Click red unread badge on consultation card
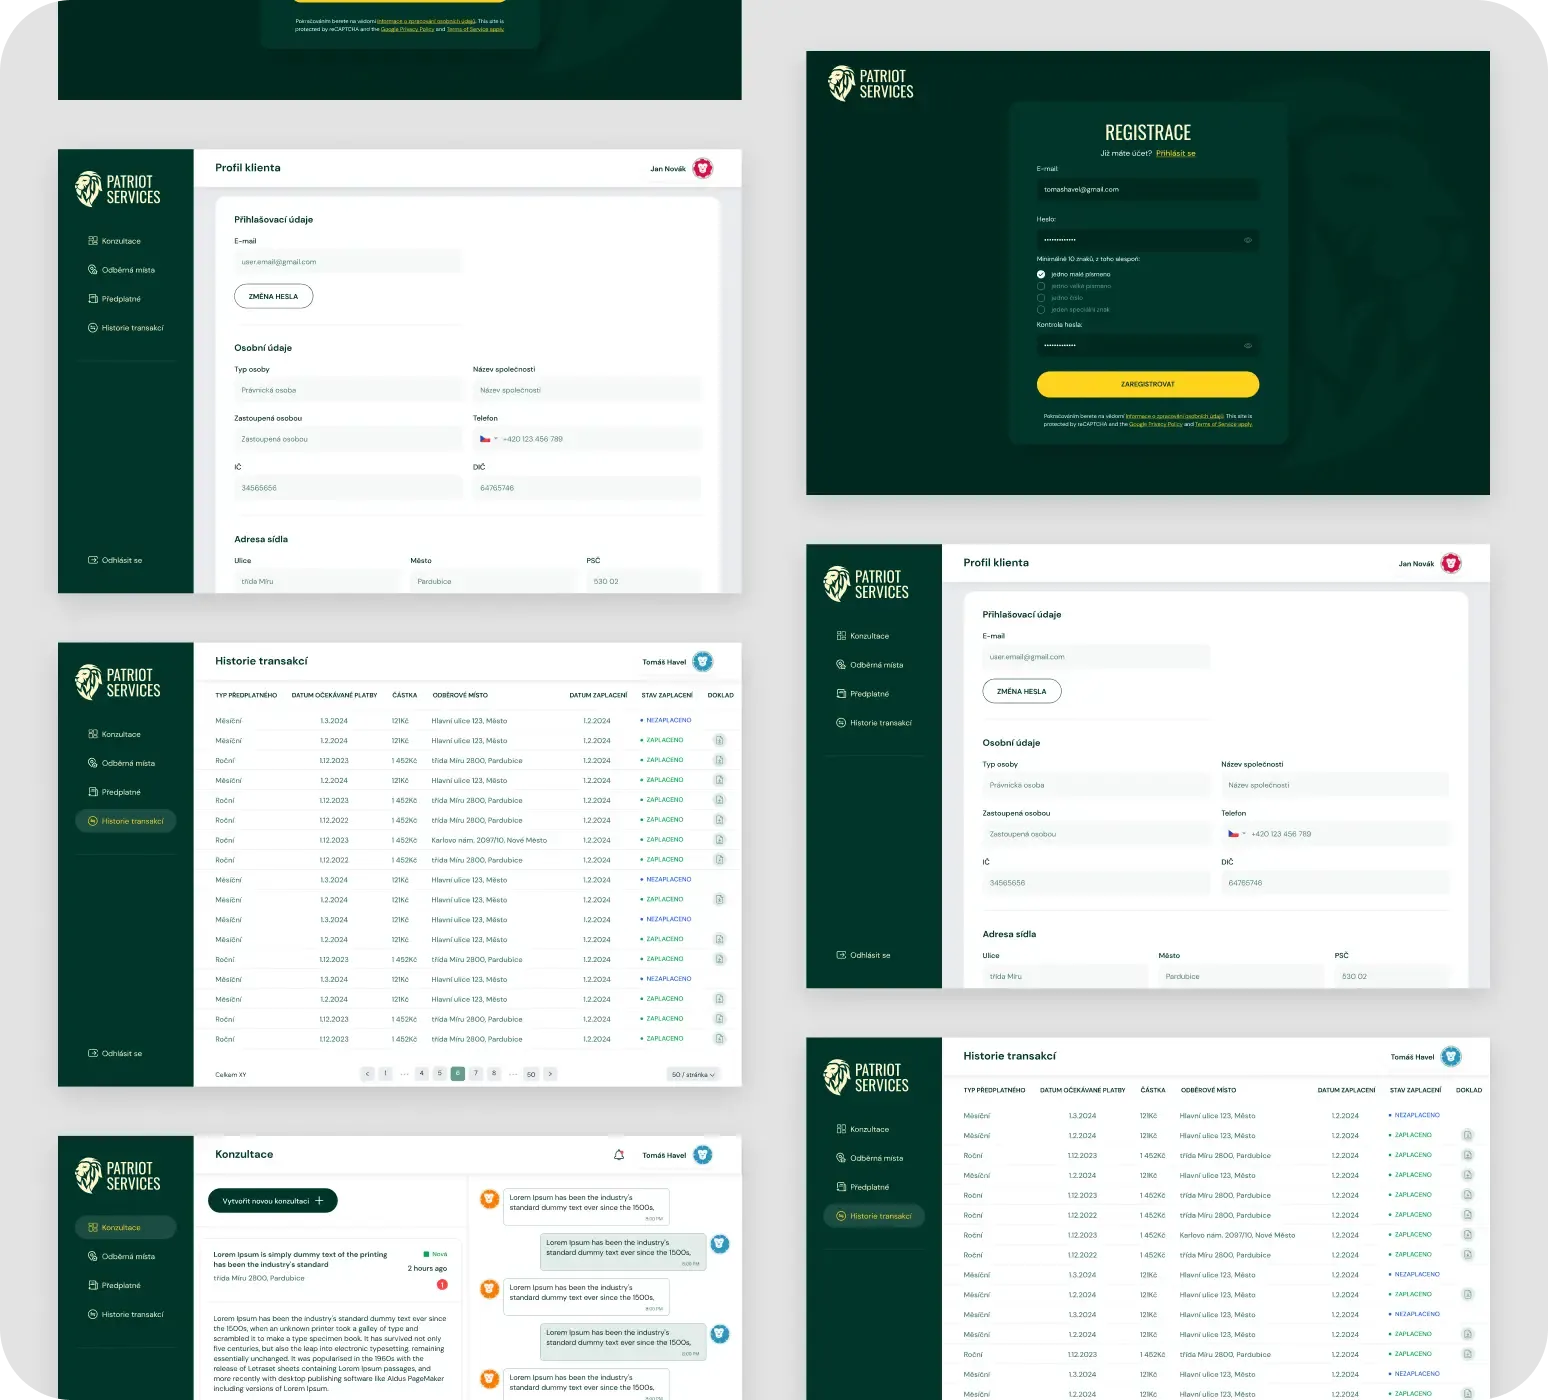Image resolution: width=1548 pixels, height=1400 pixels. tap(442, 1284)
